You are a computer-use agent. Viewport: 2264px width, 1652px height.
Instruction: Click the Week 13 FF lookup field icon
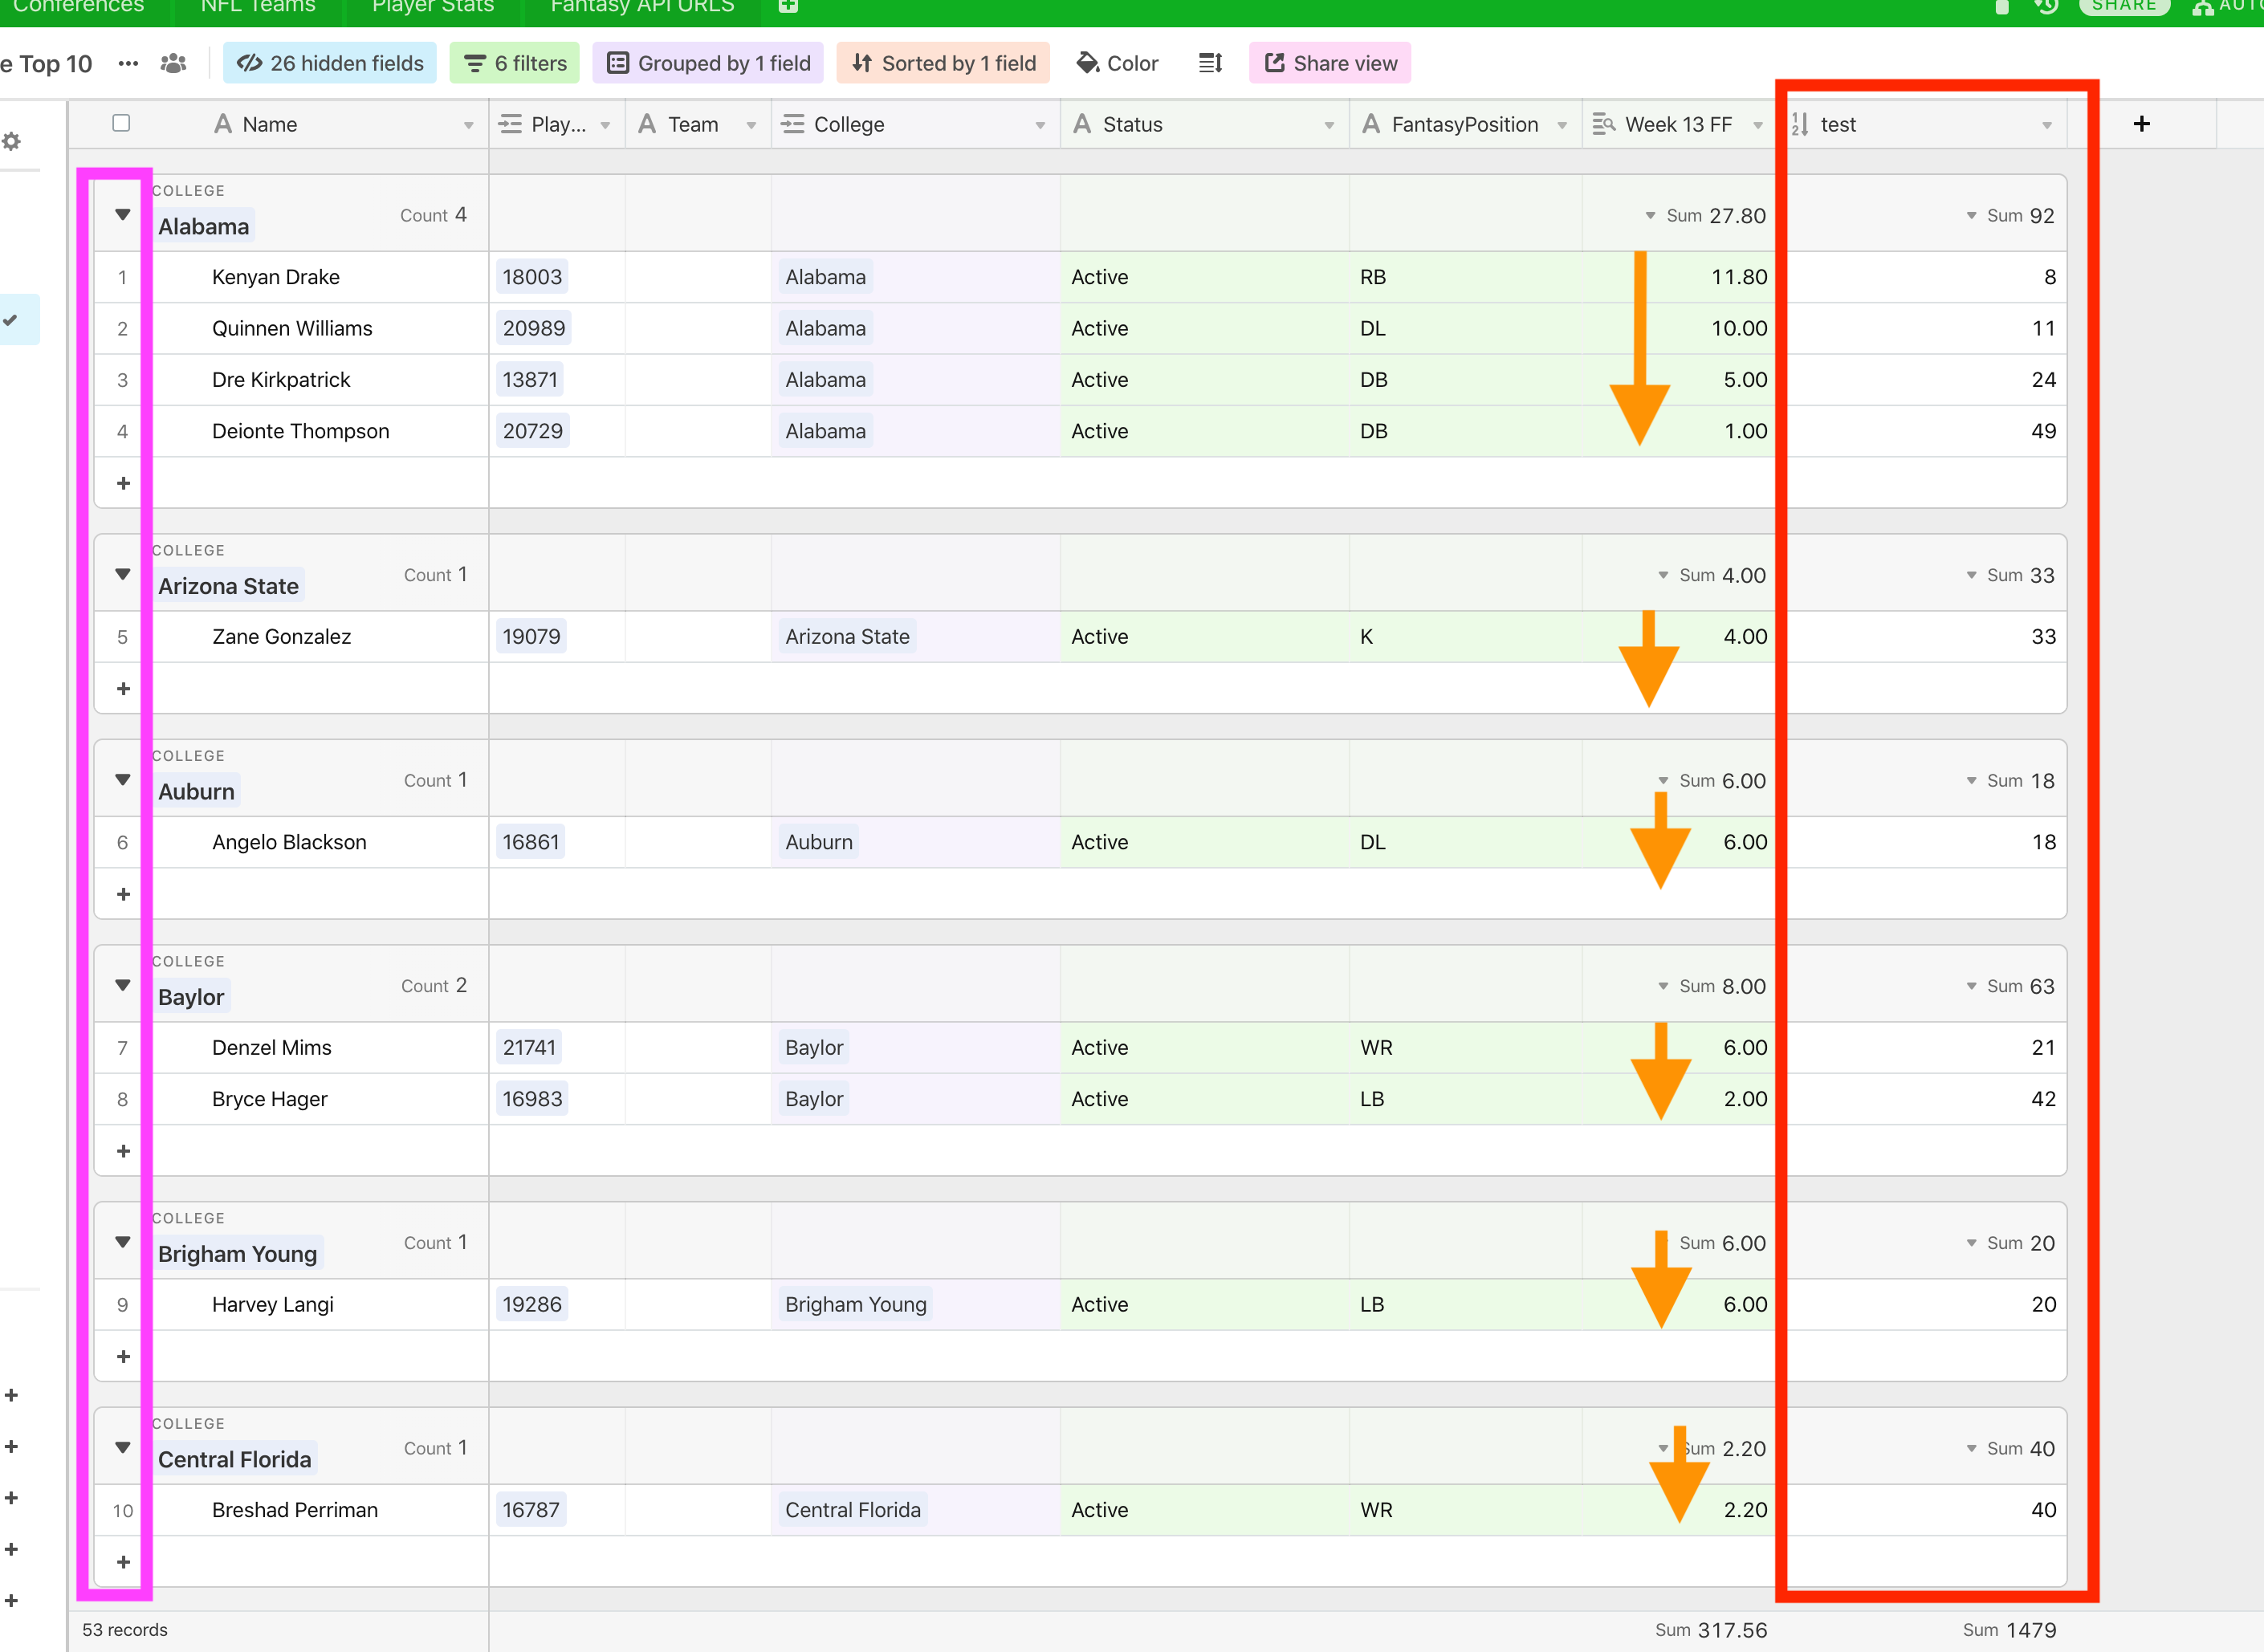pos(1604,124)
